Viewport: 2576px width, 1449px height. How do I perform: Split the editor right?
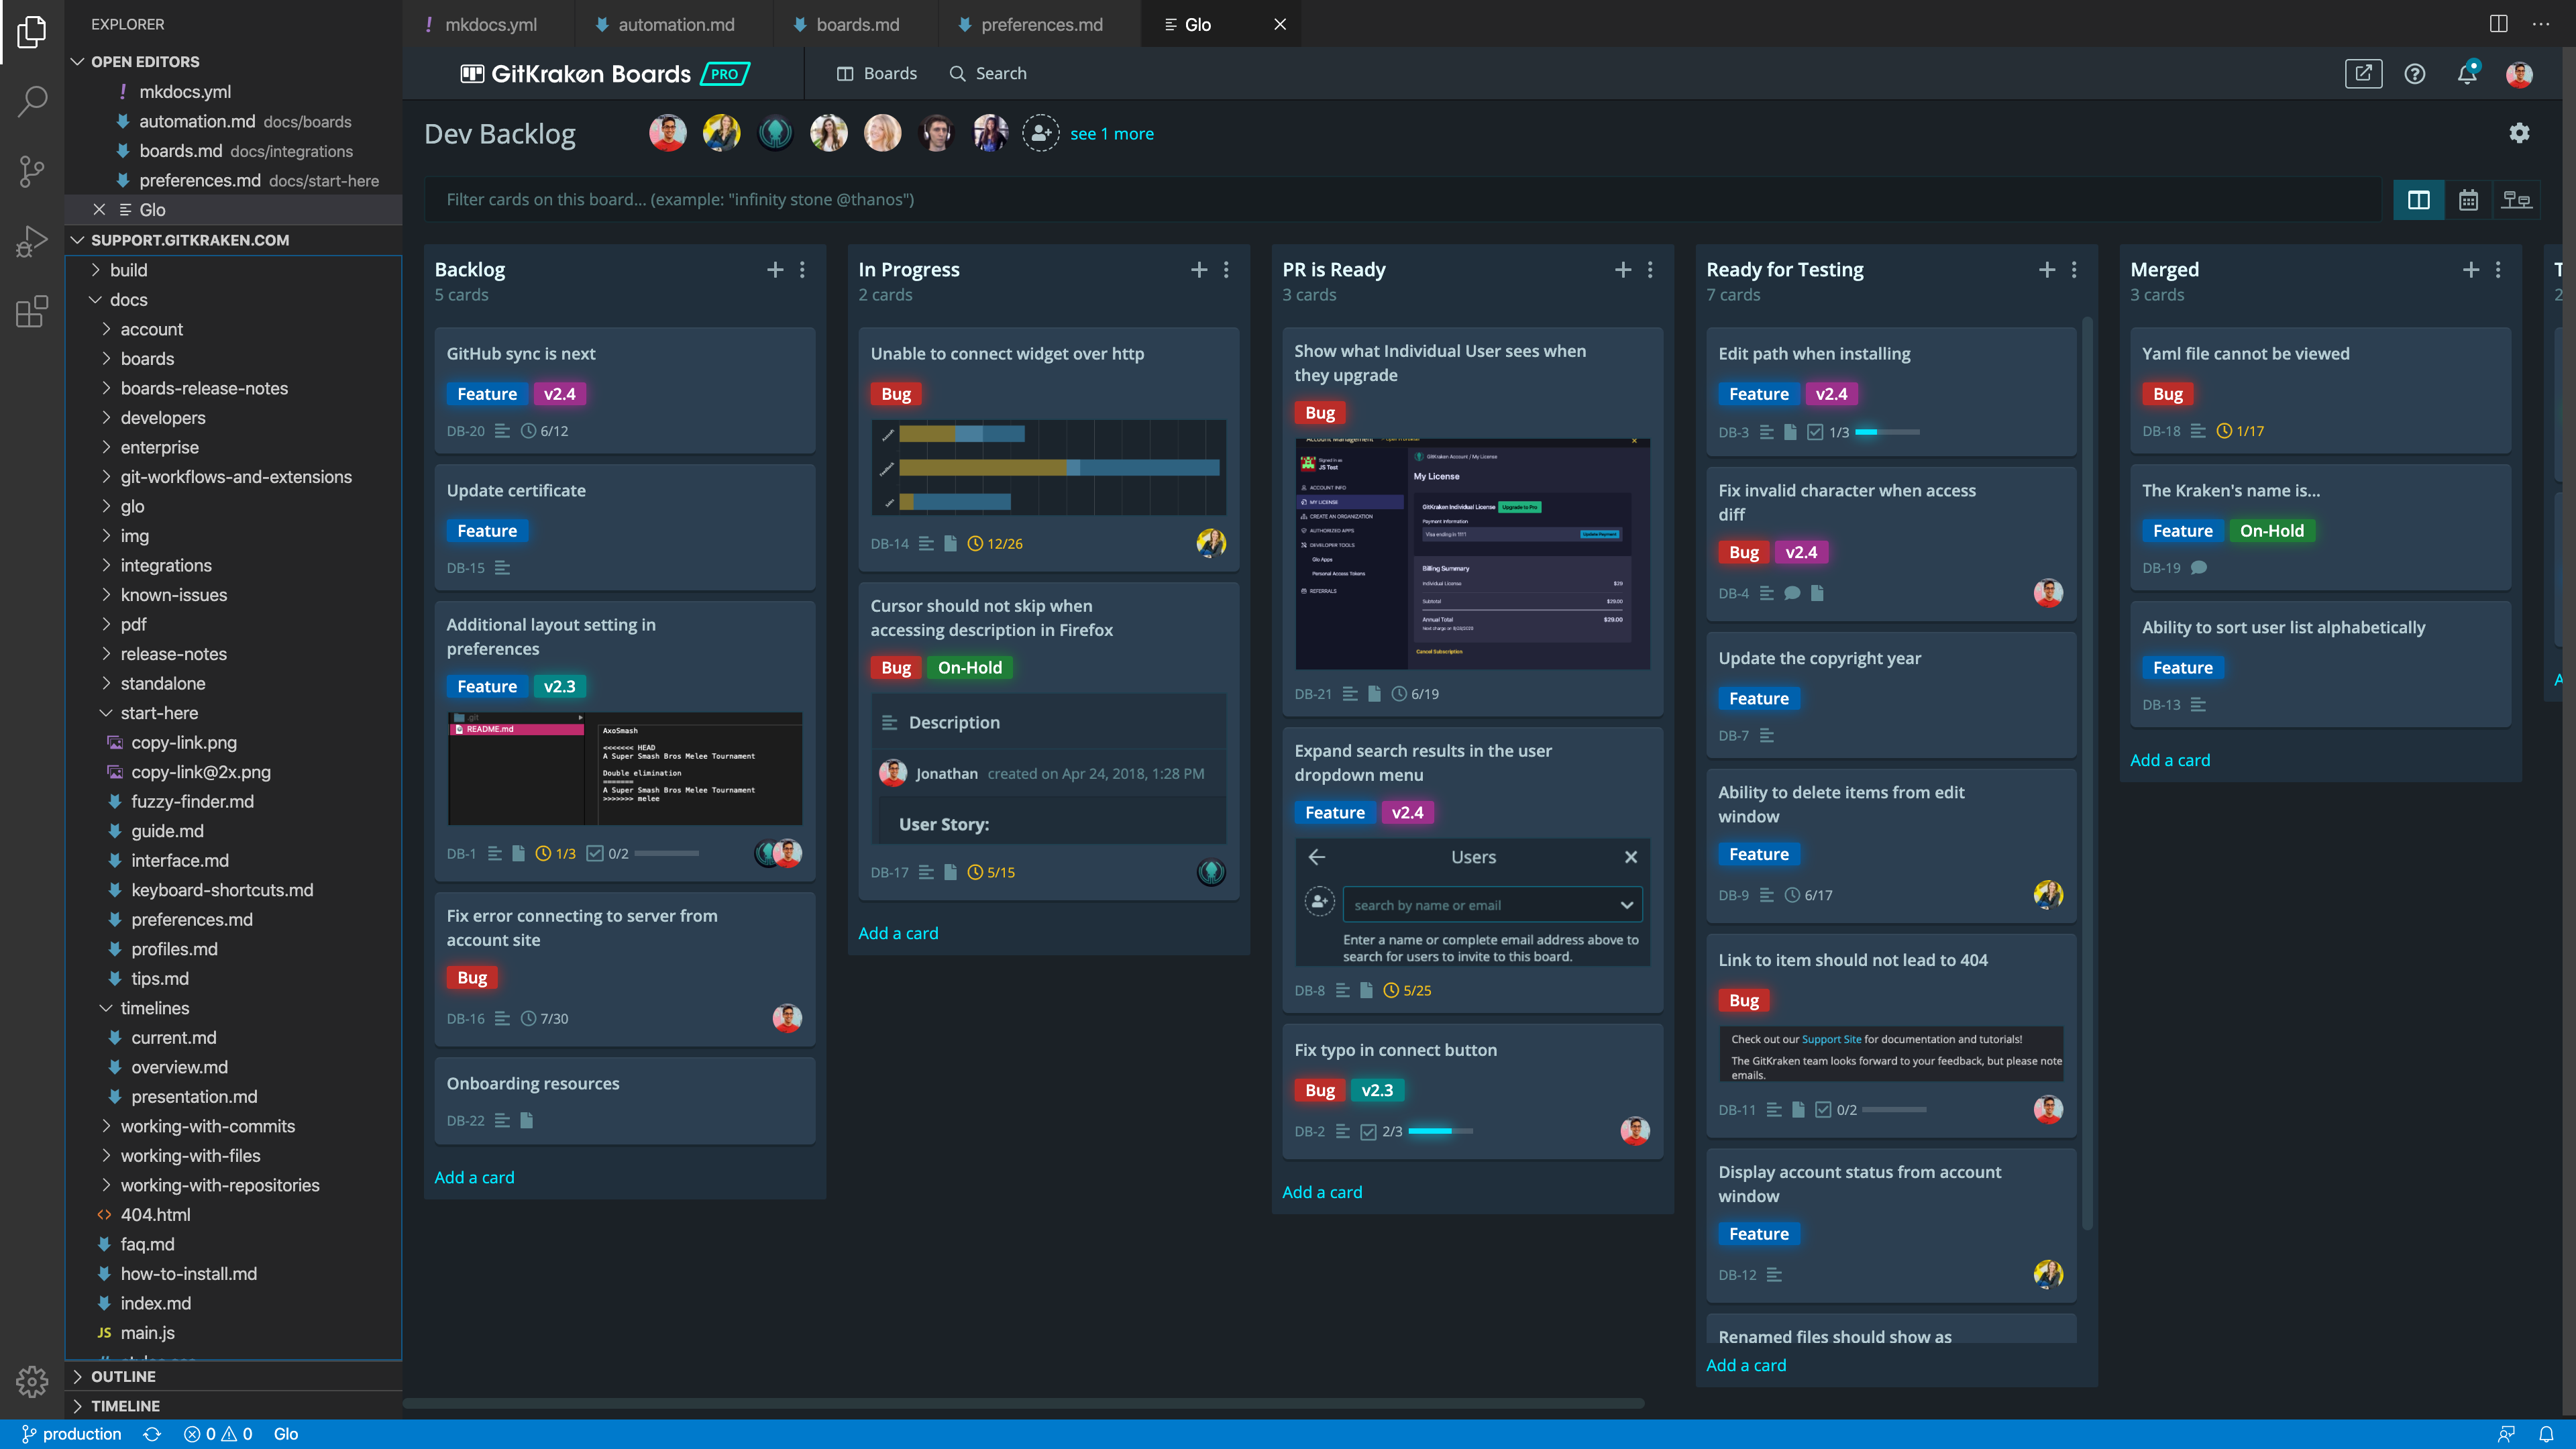pos(2499,24)
